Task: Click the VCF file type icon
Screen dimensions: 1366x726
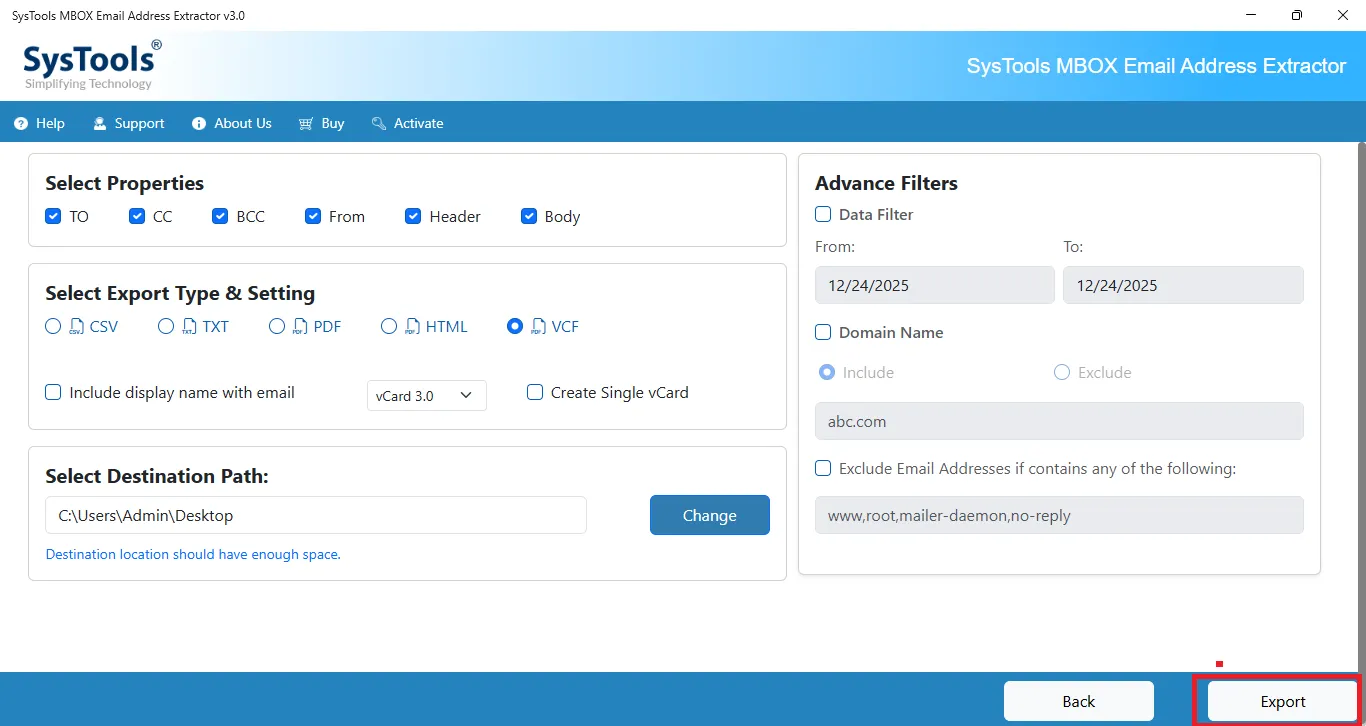Action: pyautogui.click(x=539, y=327)
